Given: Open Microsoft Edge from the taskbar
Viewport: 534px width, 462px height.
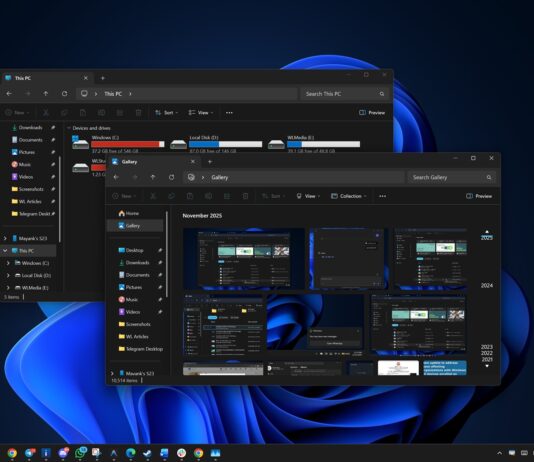Looking at the screenshot, I should tap(130, 453).
